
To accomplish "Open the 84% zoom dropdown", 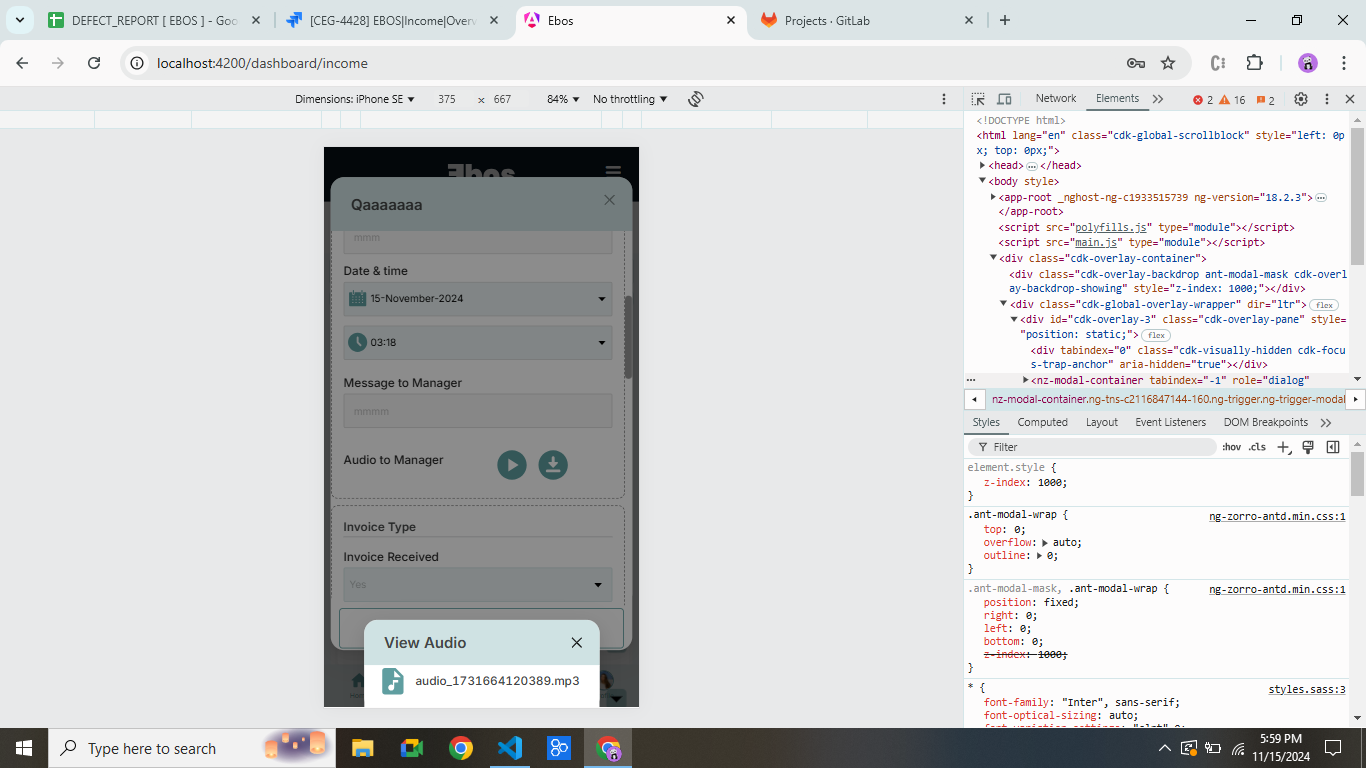I will (x=562, y=99).
